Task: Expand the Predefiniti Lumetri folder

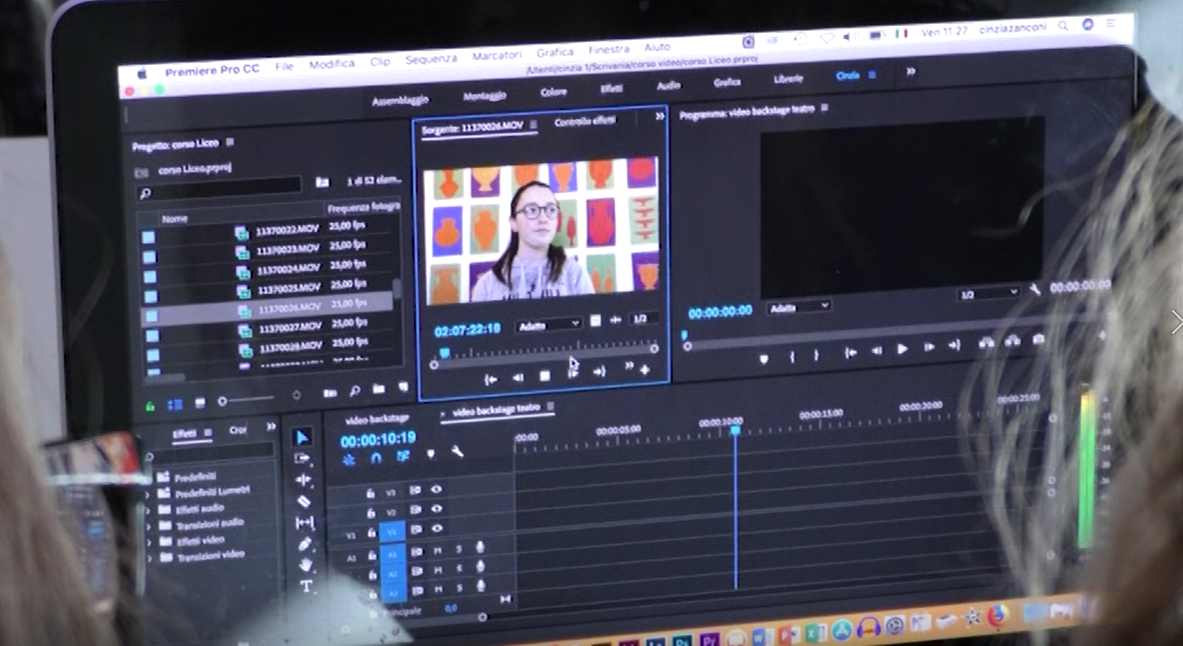Action: 149,496
